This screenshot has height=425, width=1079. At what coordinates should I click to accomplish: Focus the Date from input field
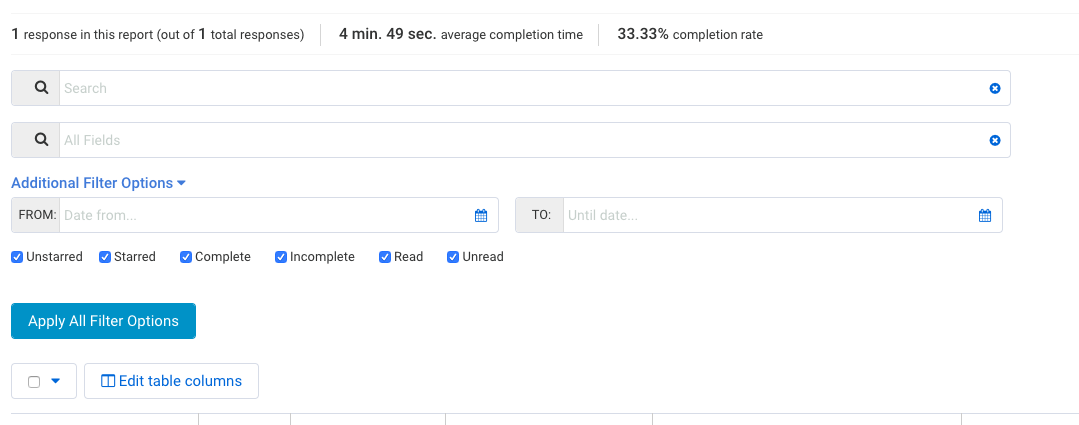click(266, 215)
